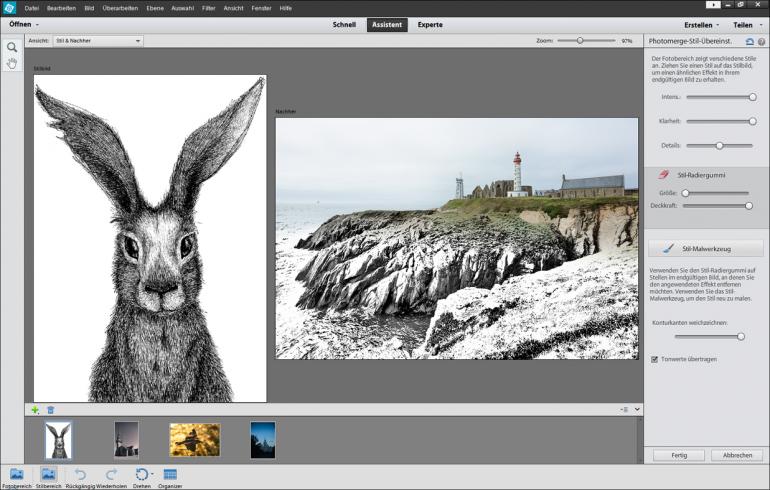This screenshot has width=770, height=490.
Task: Click the Stilbild rabbit image
Action: pos(150,239)
